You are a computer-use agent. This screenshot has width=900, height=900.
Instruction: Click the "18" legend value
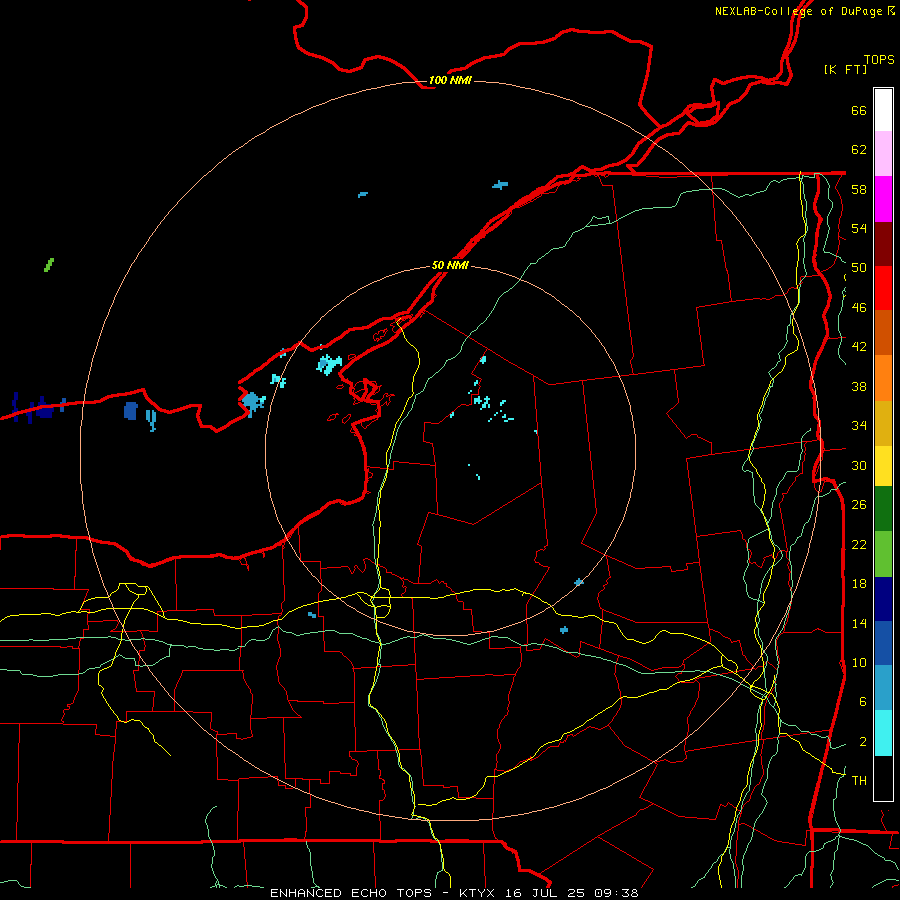click(x=859, y=584)
